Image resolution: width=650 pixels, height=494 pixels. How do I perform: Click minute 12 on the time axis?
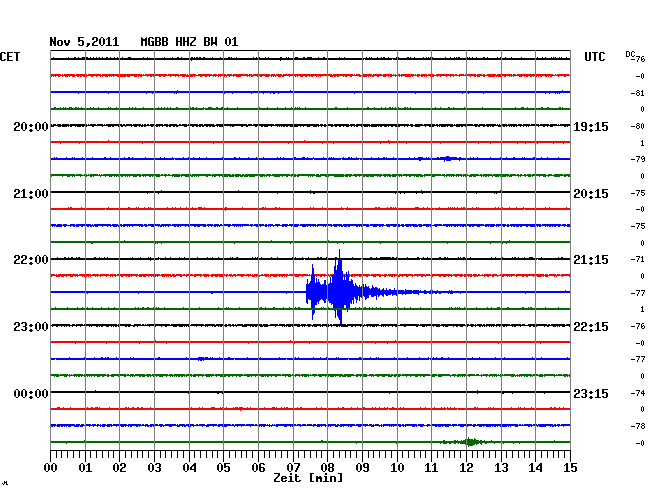466,467
